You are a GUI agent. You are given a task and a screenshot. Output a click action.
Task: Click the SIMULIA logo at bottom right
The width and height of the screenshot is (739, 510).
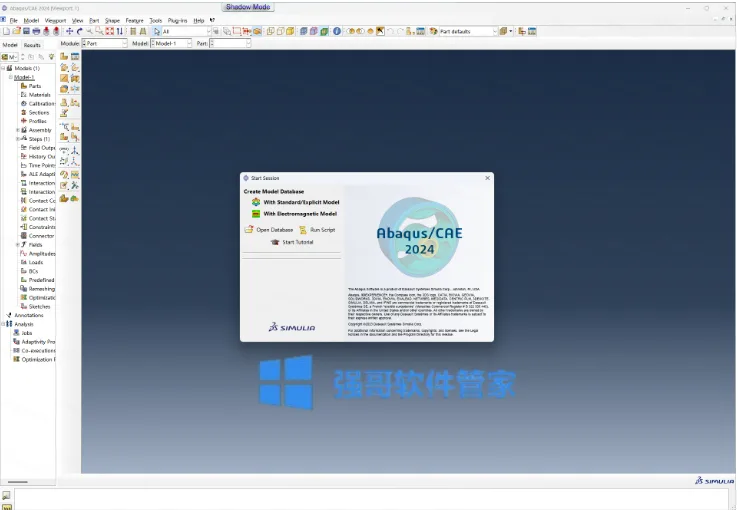click(714, 481)
